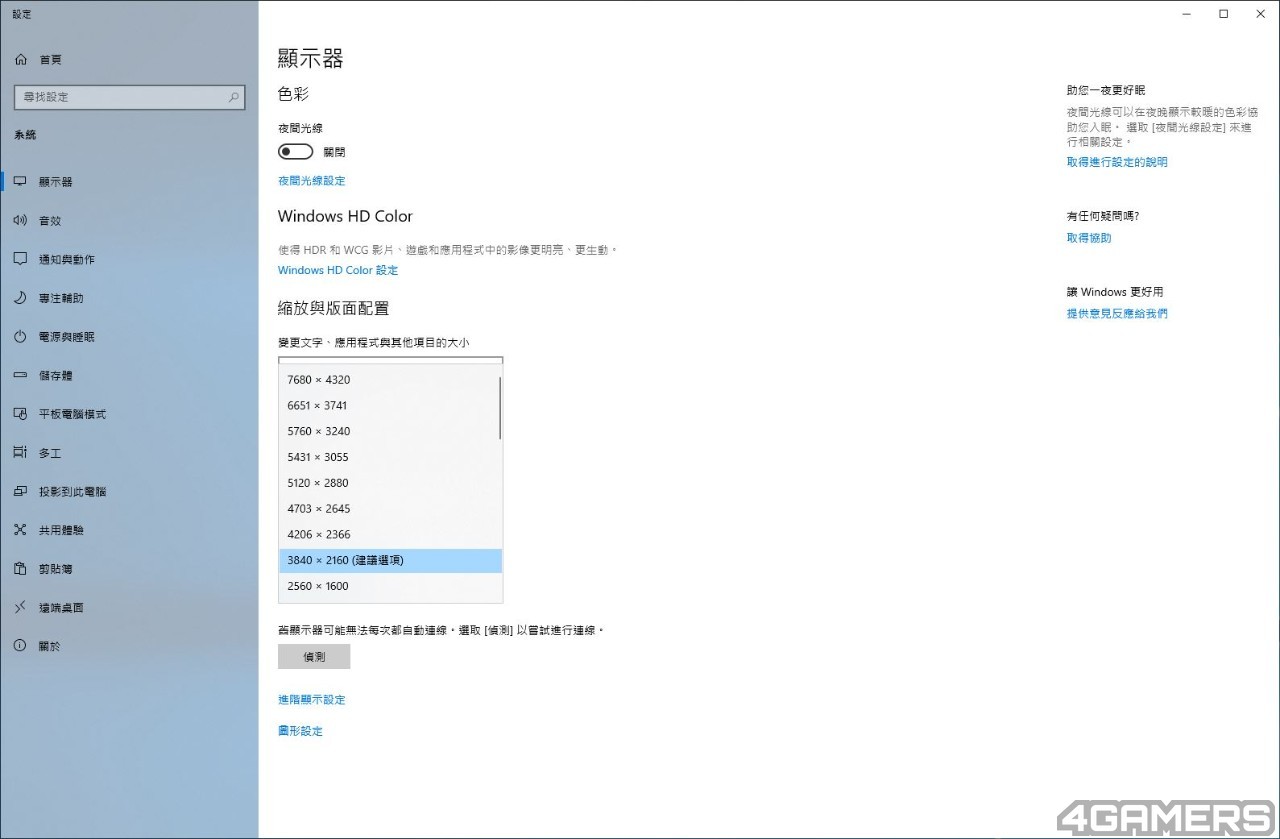The width and height of the screenshot is (1280, 839).
Task: Click the 取得協助 link
Action: coord(1089,238)
